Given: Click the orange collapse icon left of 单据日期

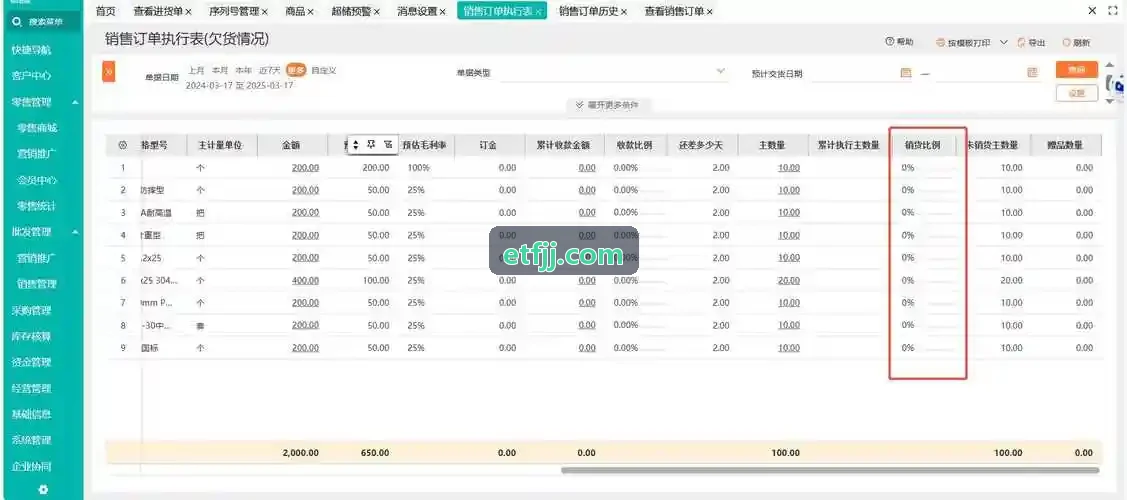Looking at the screenshot, I should 109,72.
